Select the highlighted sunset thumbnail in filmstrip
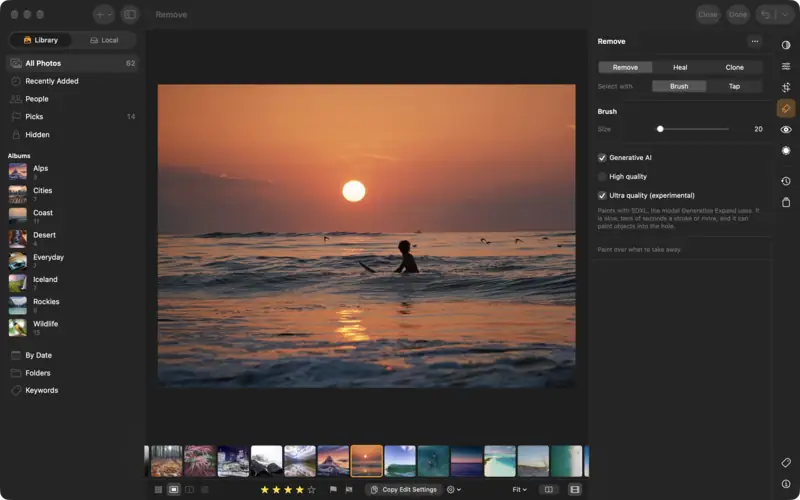Screen dimensions: 800x500 (366, 461)
